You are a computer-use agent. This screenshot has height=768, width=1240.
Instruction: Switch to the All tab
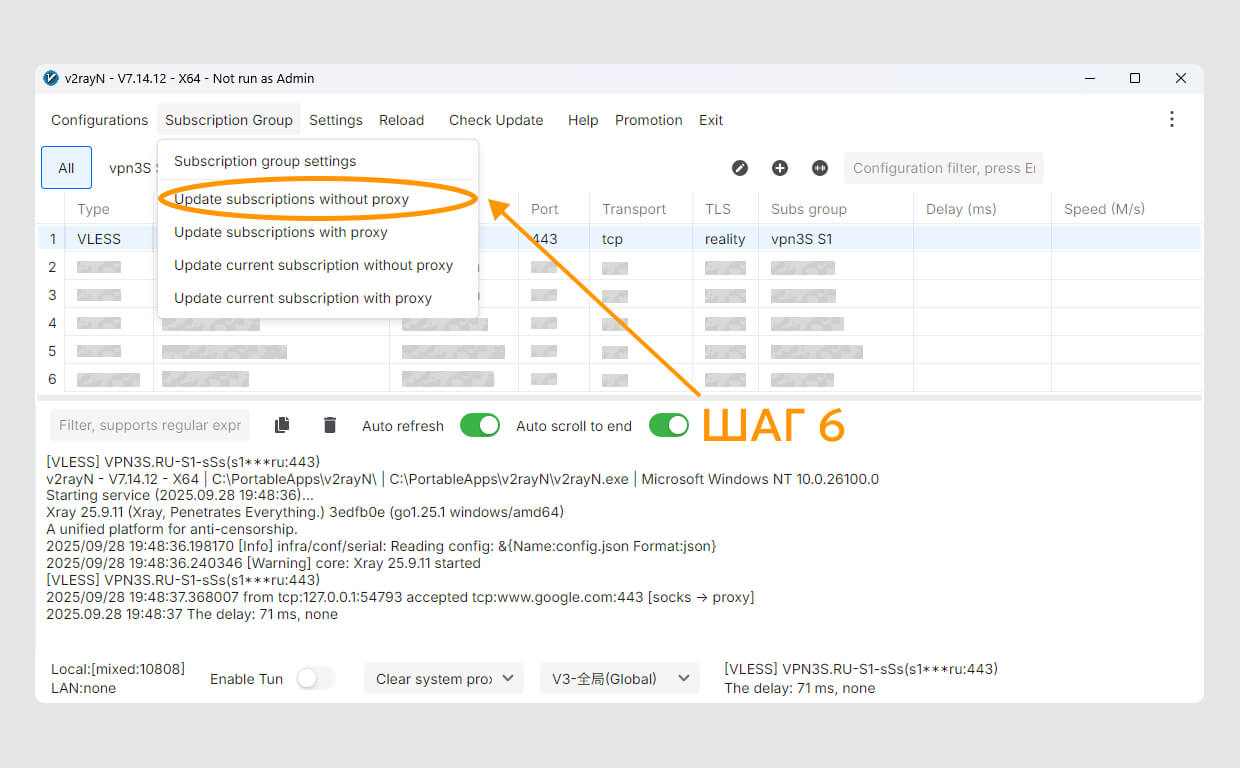click(x=66, y=167)
